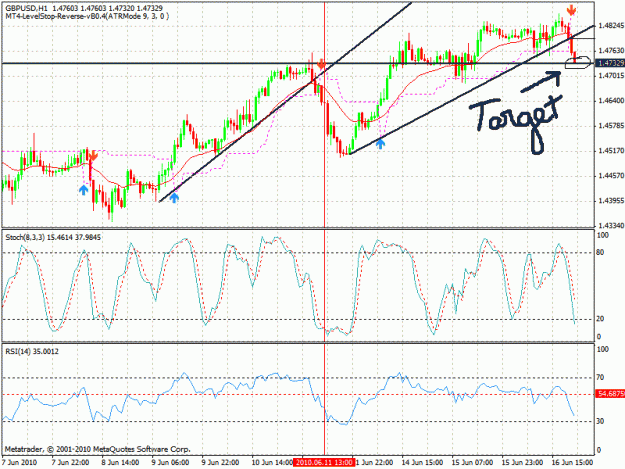Image resolution: width=625 pixels, height=469 pixels.
Task: Click the 1.45785 price scale label
Action: coord(610,126)
